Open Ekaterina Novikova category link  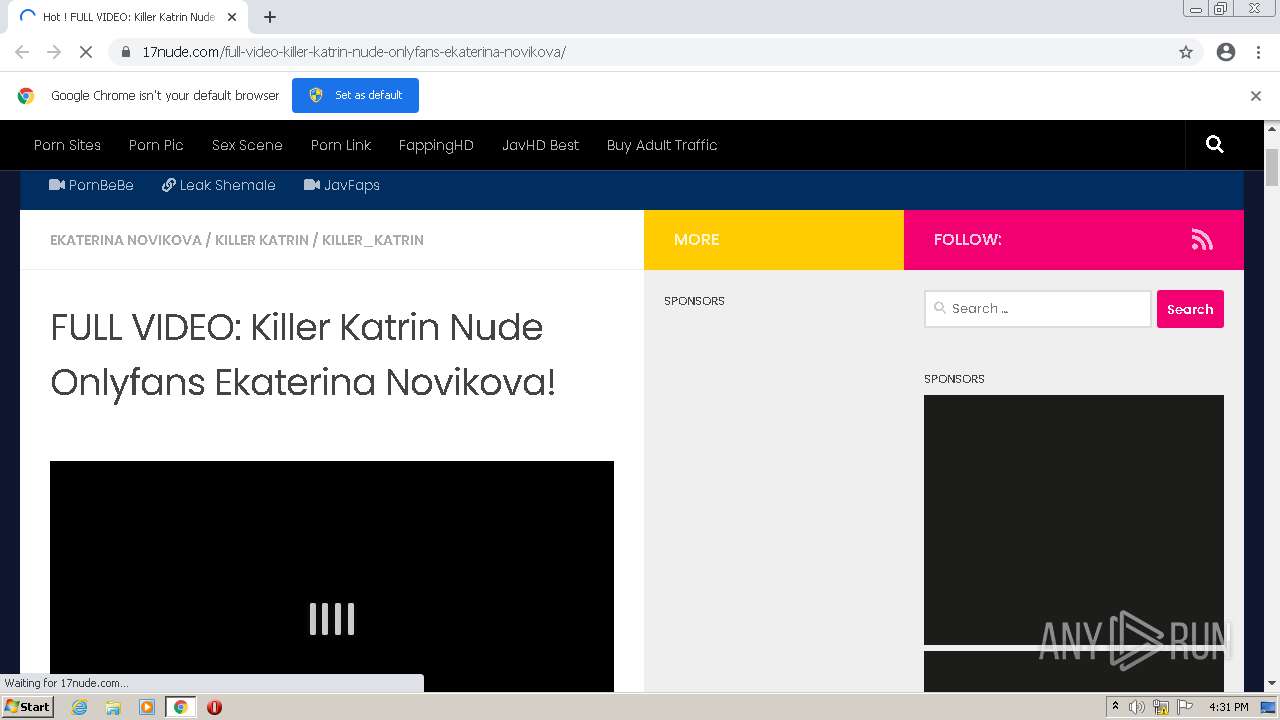point(126,240)
